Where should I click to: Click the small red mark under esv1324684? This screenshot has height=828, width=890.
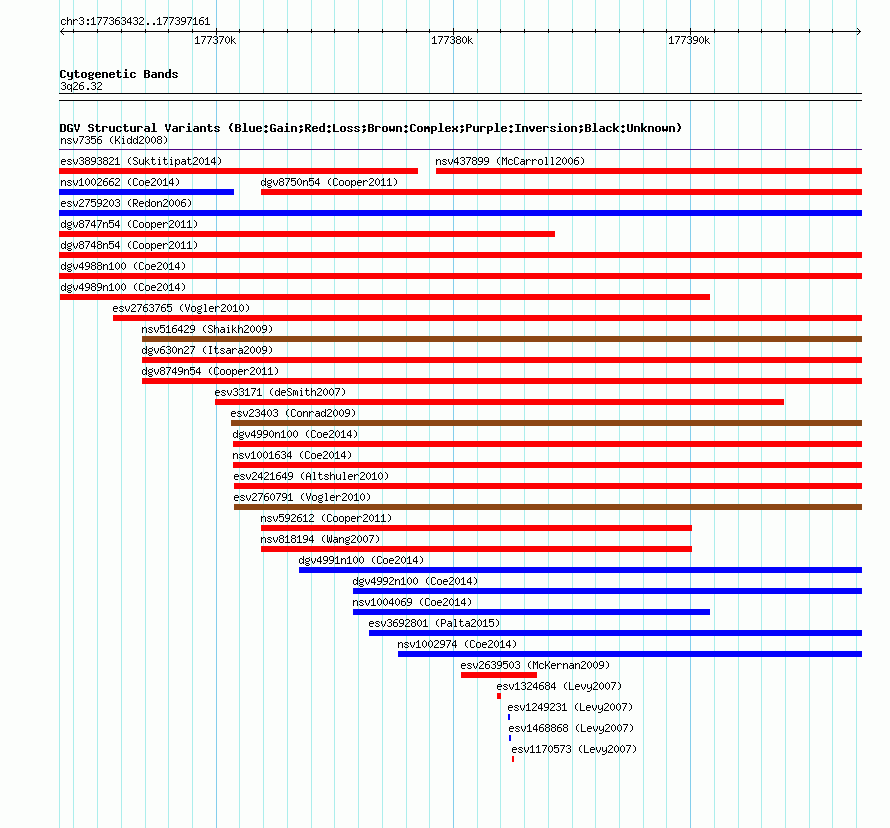click(499, 696)
